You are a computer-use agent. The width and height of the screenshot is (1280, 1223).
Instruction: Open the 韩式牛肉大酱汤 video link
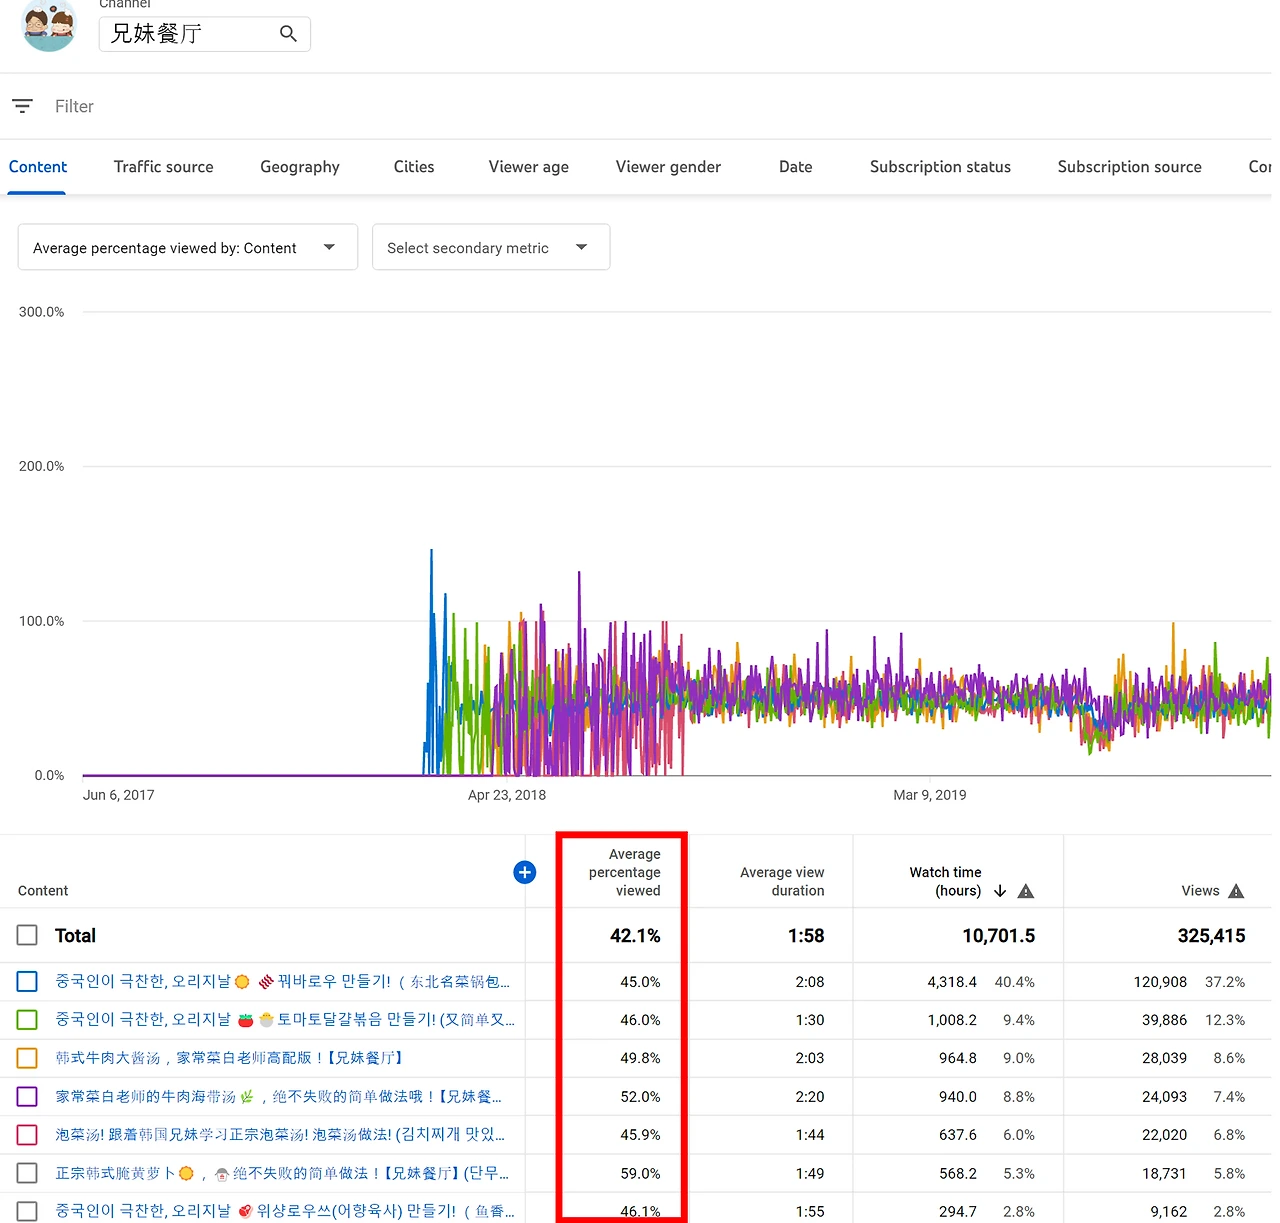coord(229,1058)
